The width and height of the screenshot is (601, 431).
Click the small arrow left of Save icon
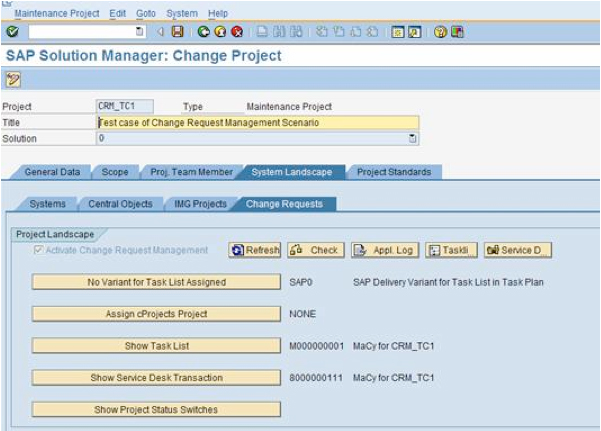tap(161, 32)
